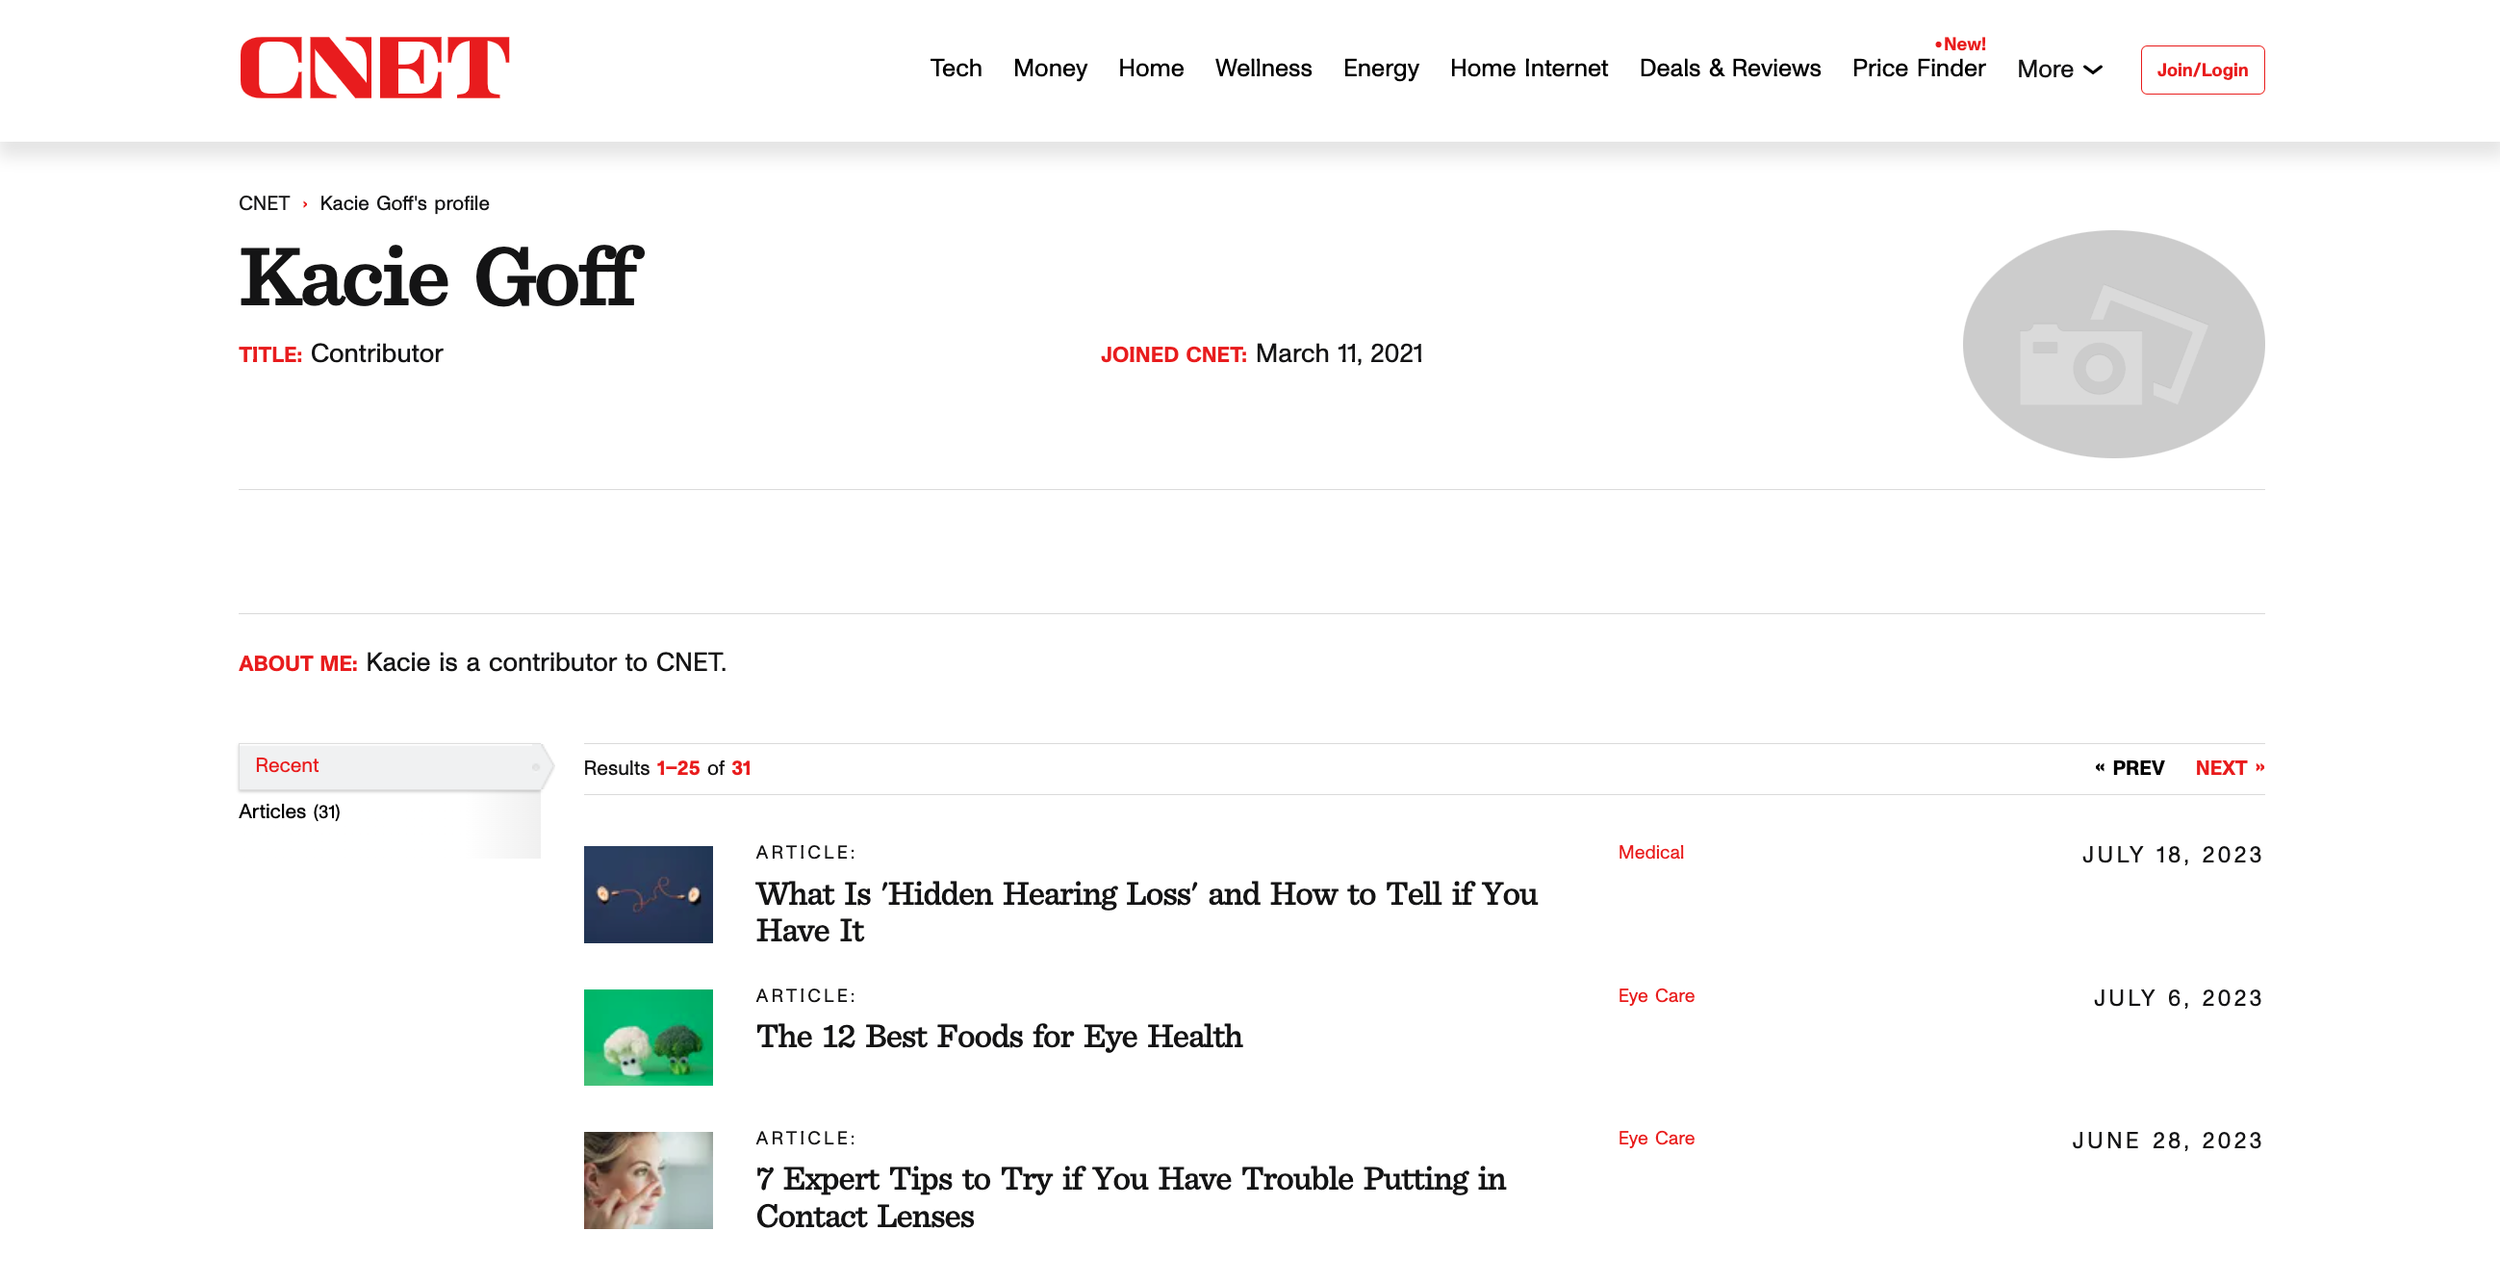
Task: Click the profile photo placeholder
Action: 2113,344
